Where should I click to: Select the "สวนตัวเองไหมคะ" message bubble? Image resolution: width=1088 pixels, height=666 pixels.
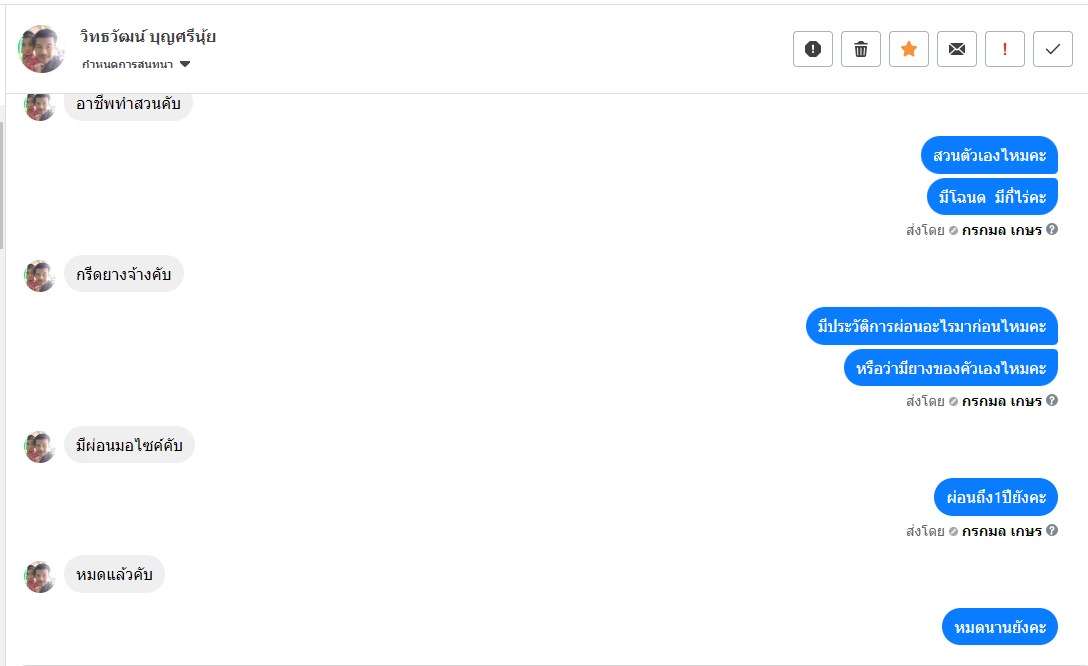click(x=989, y=155)
